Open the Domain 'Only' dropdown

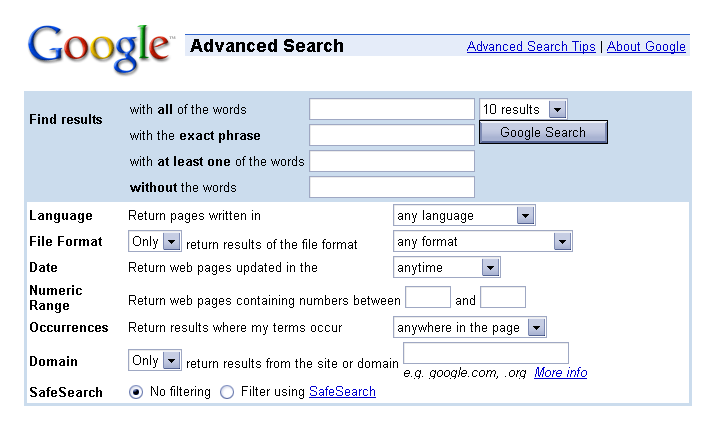click(154, 360)
